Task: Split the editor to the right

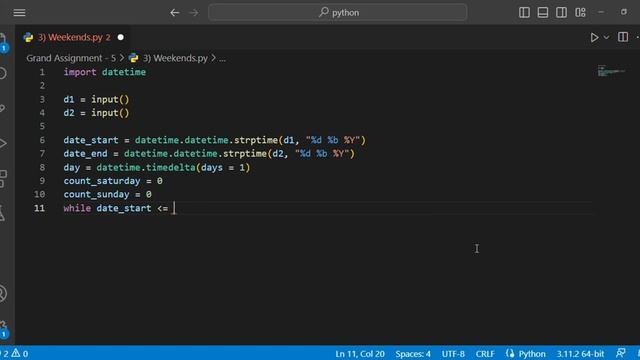Action: coord(623,37)
